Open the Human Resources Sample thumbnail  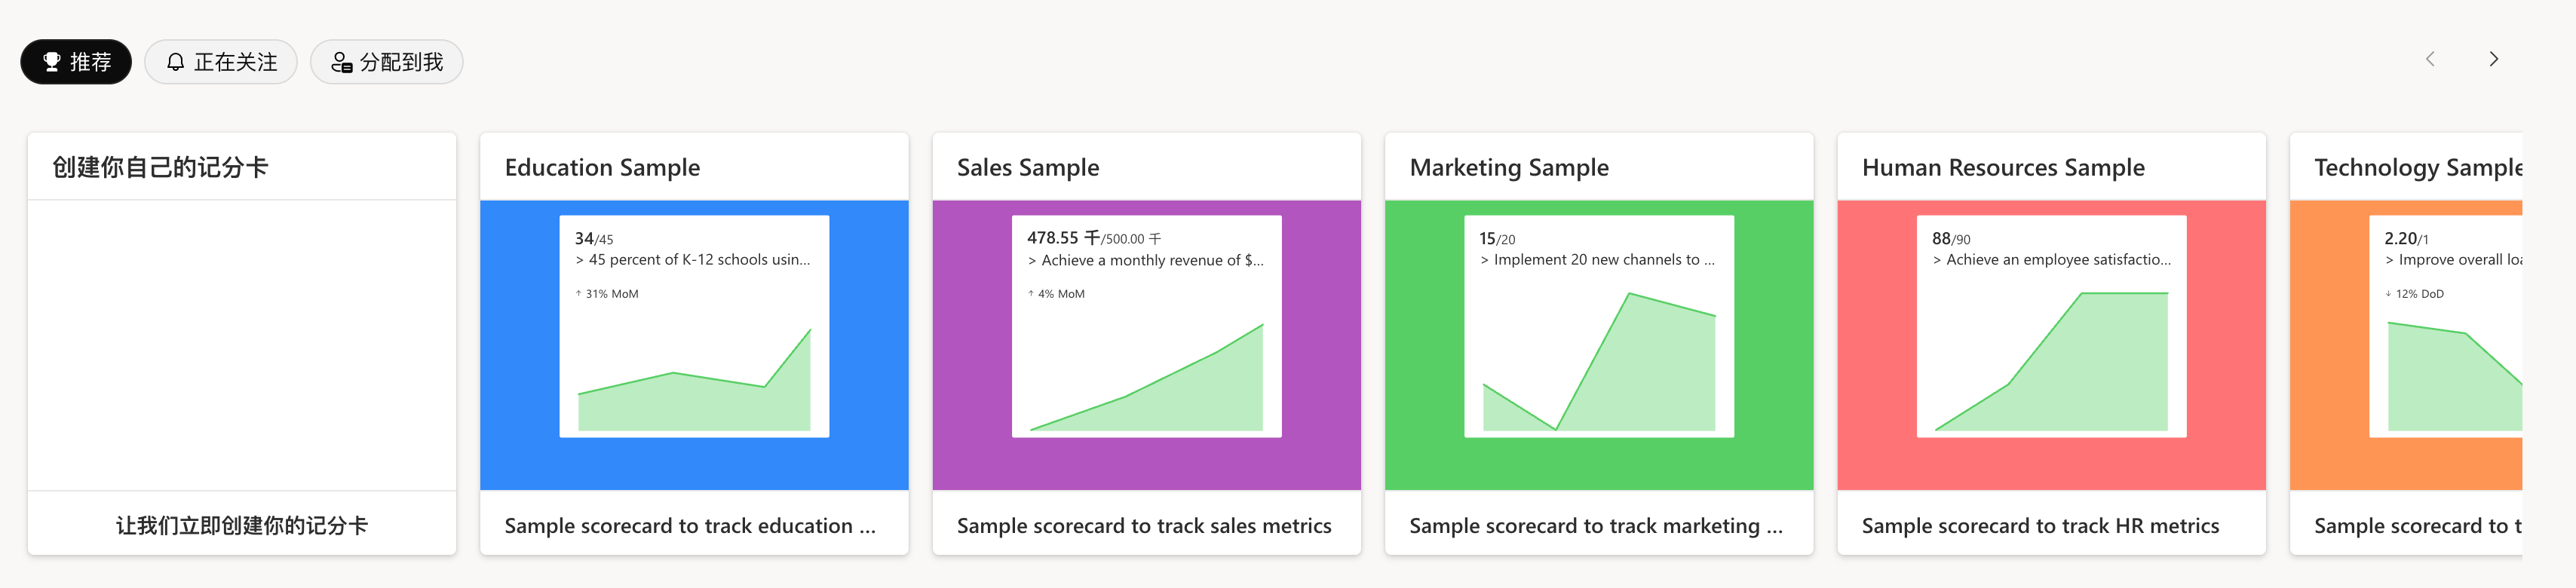click(x=2051, y=327)
